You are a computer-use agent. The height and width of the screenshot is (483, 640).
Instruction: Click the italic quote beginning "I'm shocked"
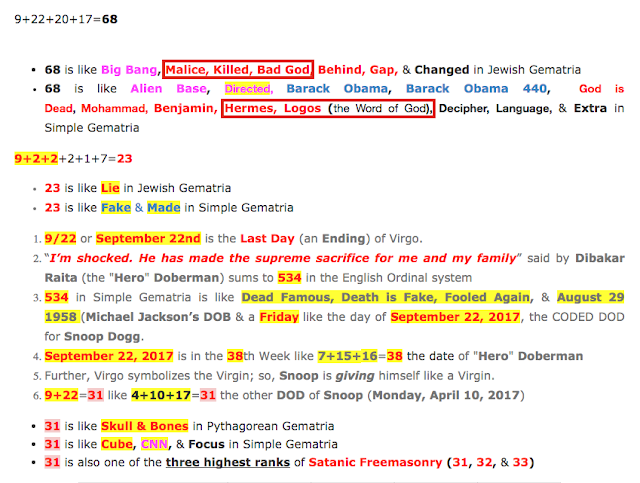283,258
